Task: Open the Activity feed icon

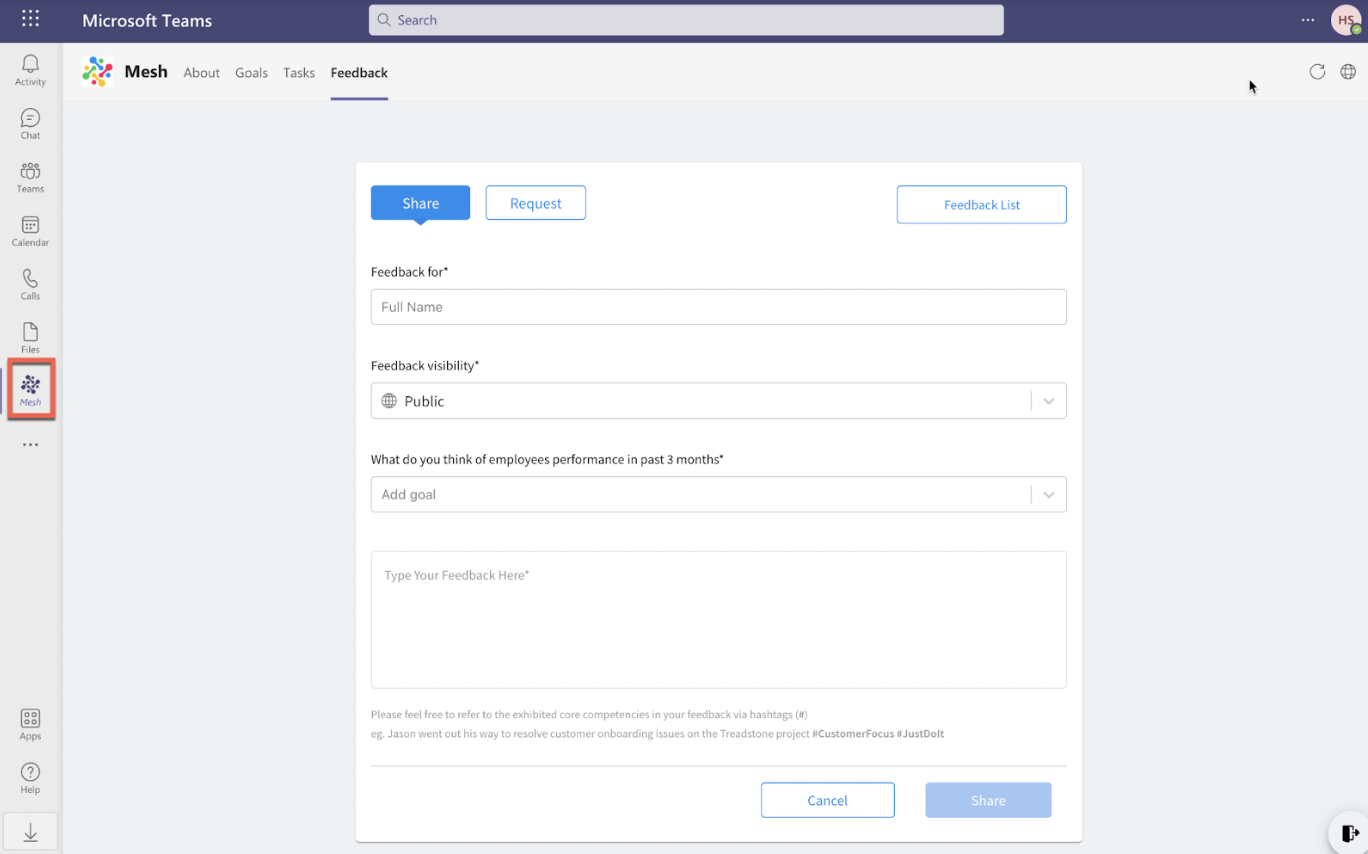Action: (30, 70)
